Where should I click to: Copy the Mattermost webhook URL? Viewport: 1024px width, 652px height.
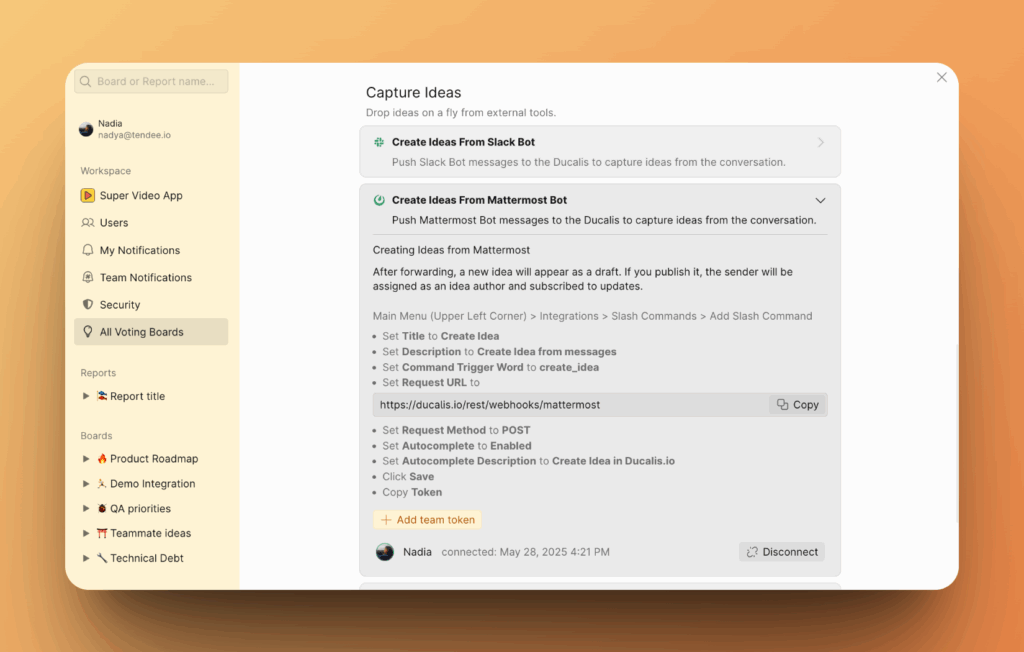tap(798, 405)
